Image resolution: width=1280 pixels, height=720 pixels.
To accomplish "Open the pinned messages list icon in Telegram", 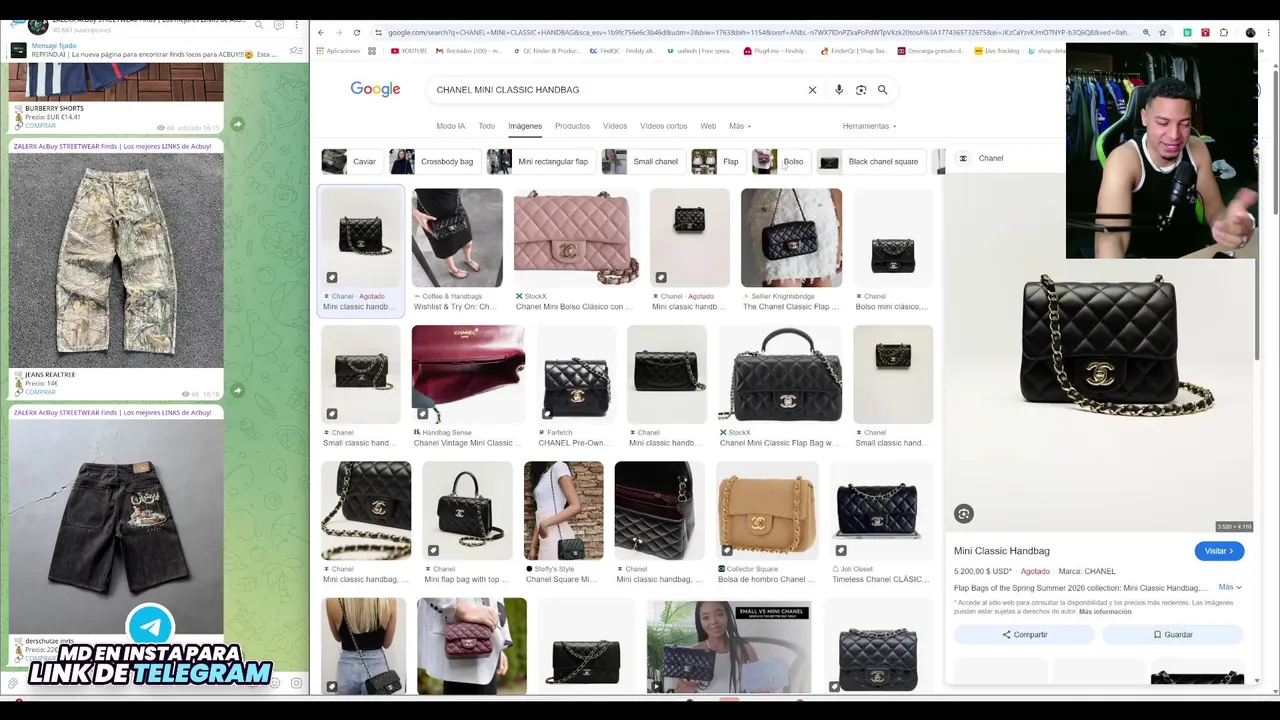I will coord(295,50).
